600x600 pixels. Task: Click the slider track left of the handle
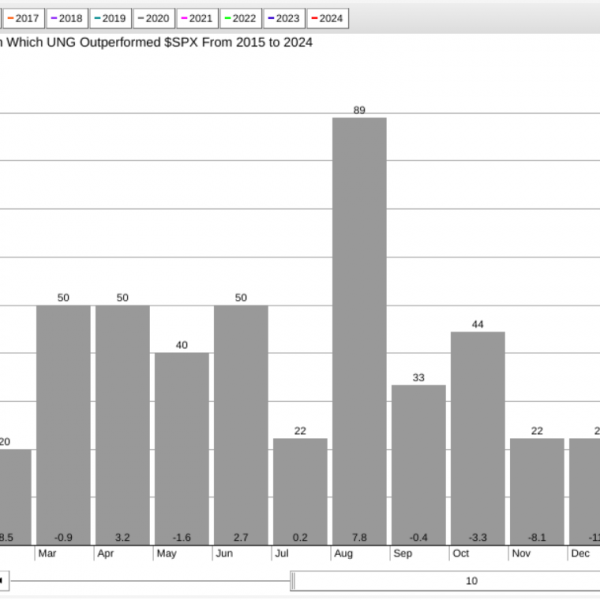pos(150,581)
